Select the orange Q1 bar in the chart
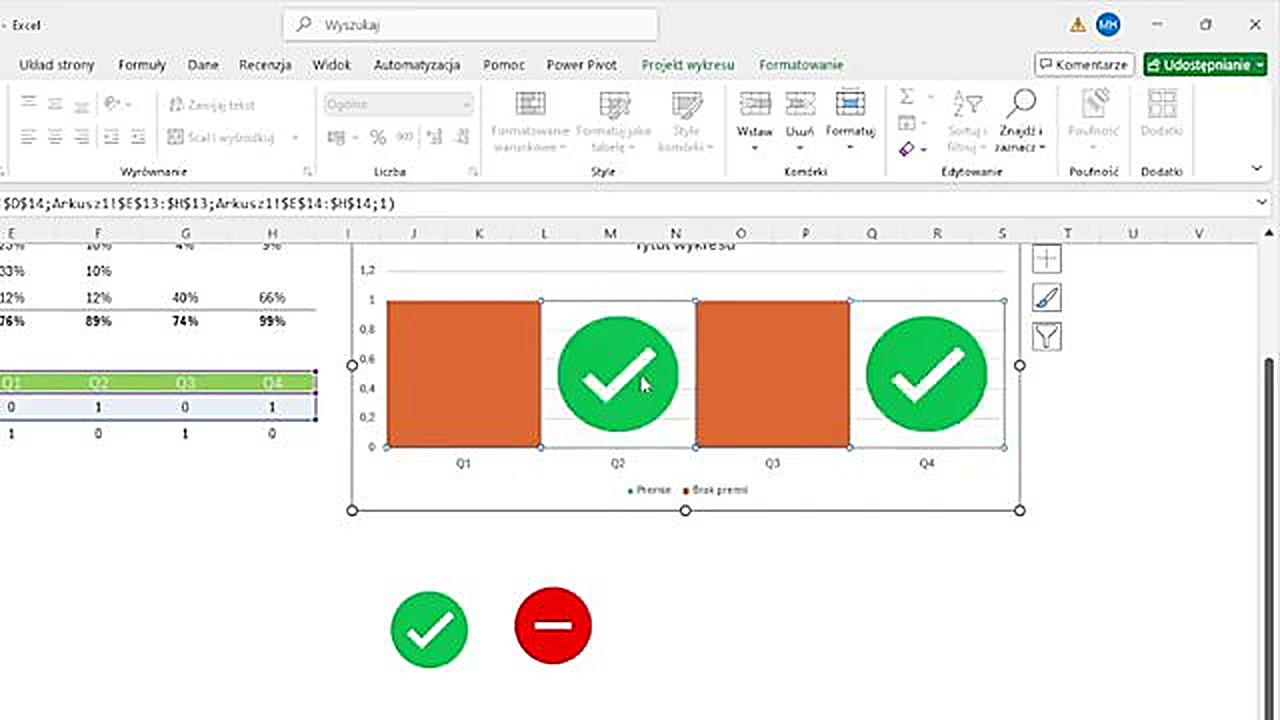This screenshot has height=720, width=1280. 463,373
